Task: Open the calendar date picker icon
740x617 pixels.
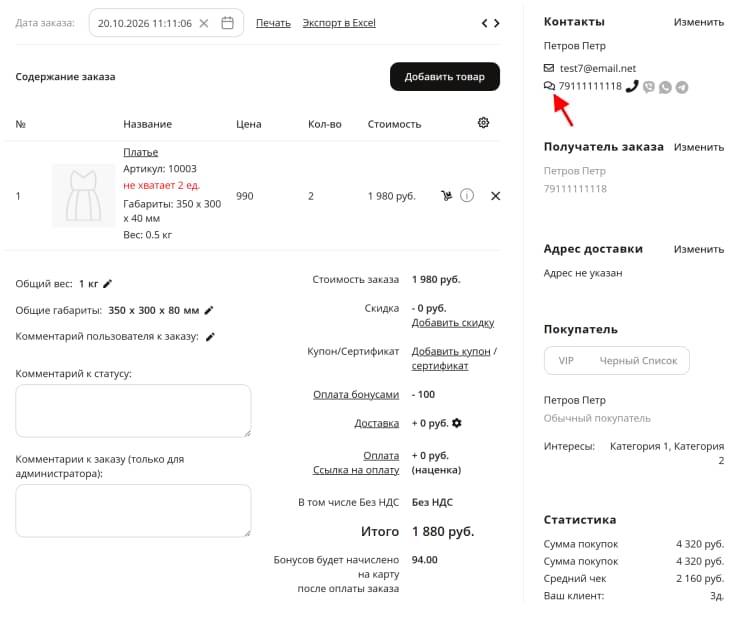Action: coord(227,23)
